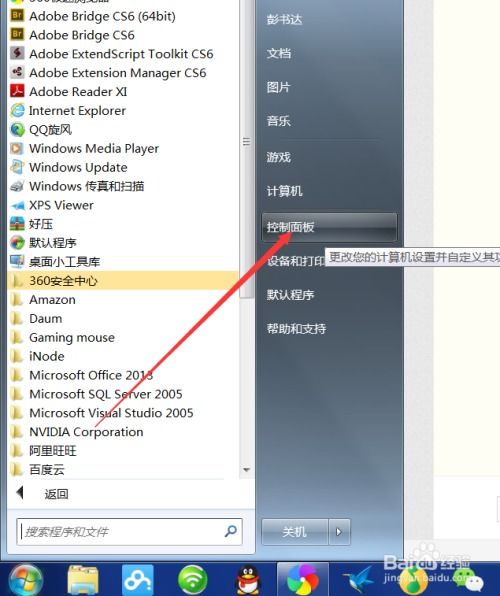Open the QQ penguin taskbar icon
The width and height of the screenshot is (500, 596).
coord(248,580)
